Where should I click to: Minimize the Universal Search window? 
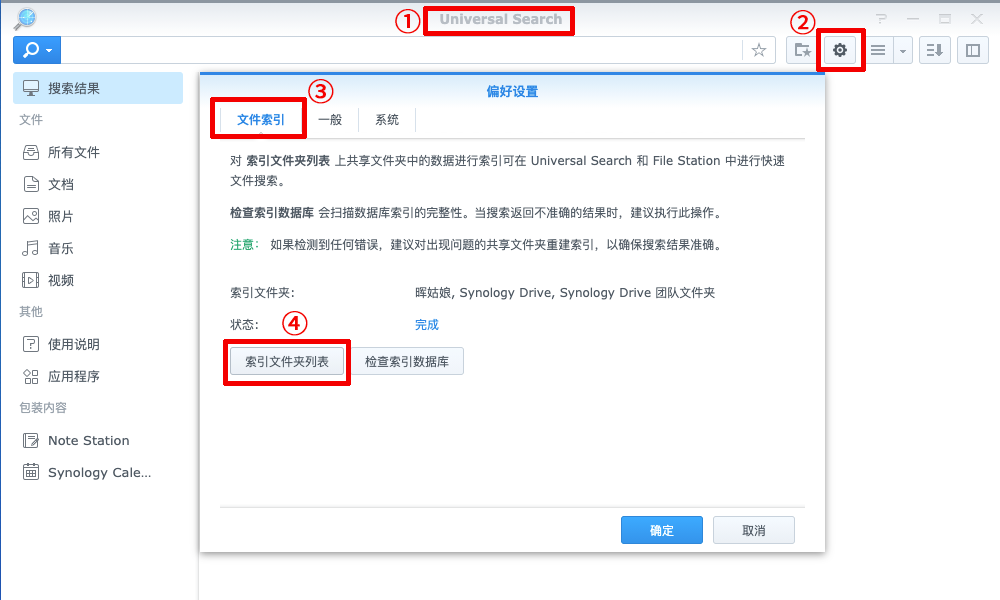point(913,19)
